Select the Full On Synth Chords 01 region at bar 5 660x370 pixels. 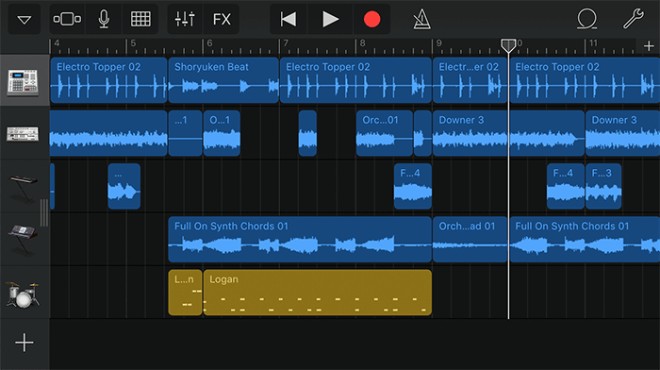[x=300, y=240]
